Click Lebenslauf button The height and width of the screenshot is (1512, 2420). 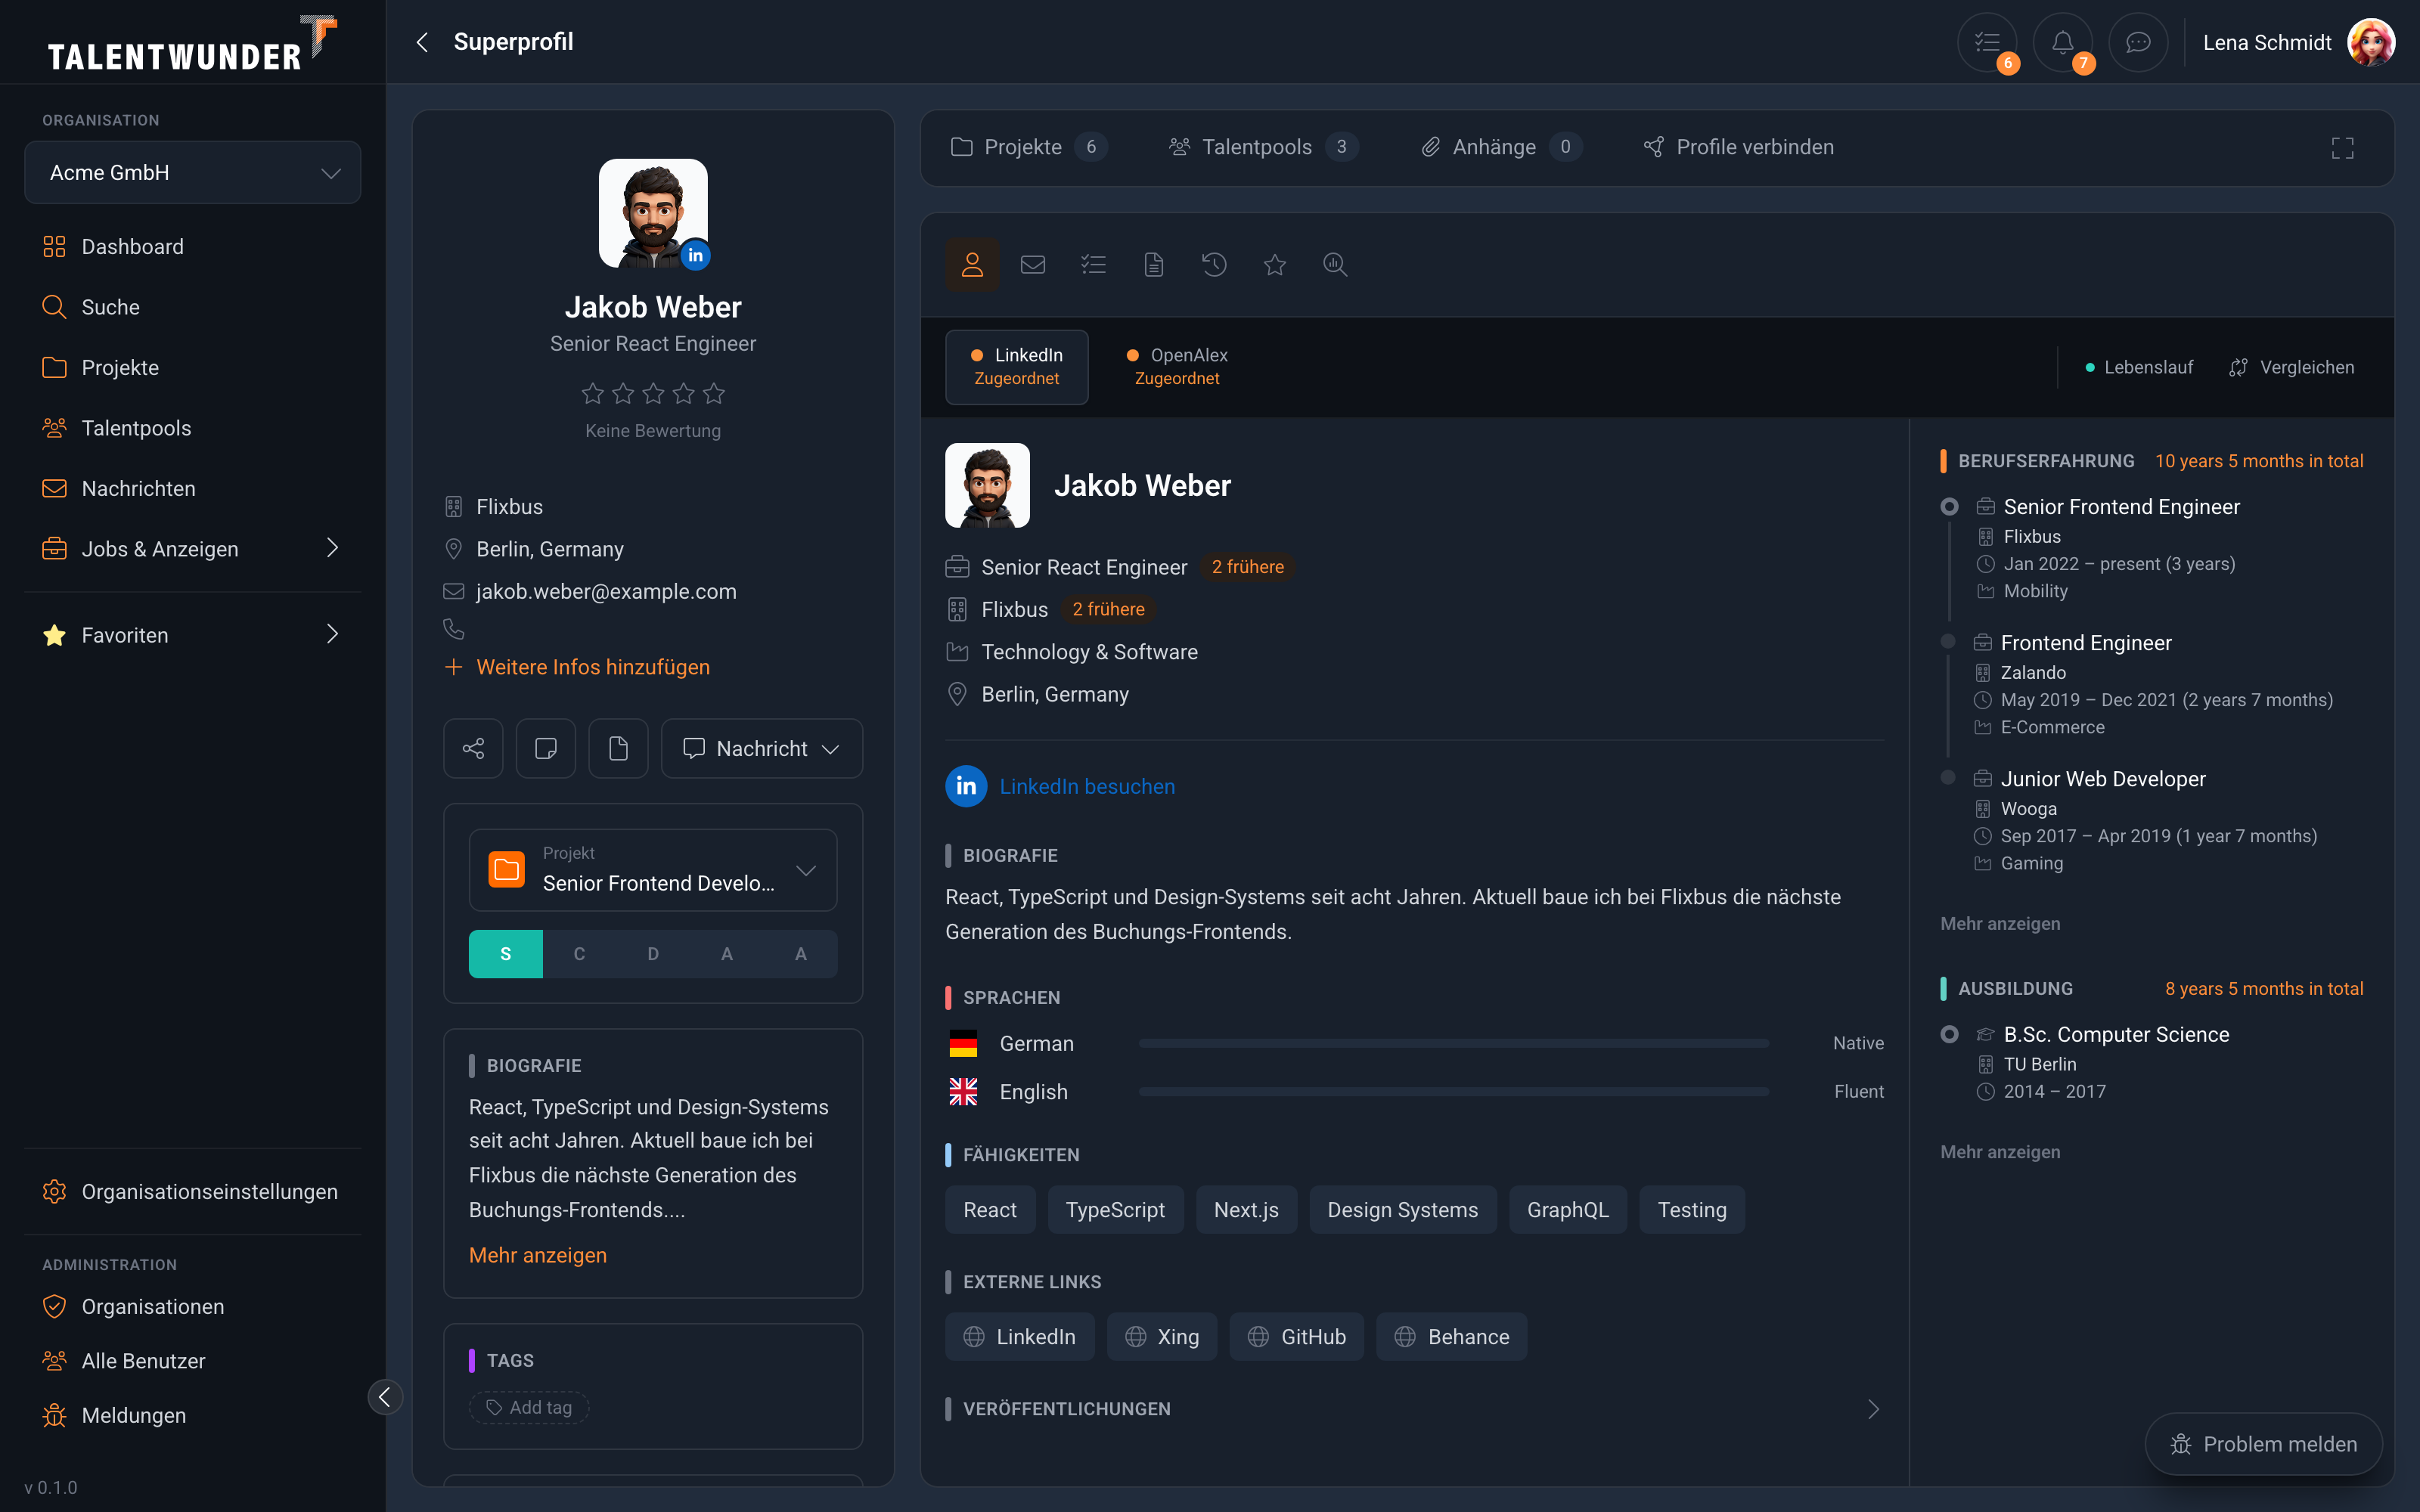(2138, 367)
